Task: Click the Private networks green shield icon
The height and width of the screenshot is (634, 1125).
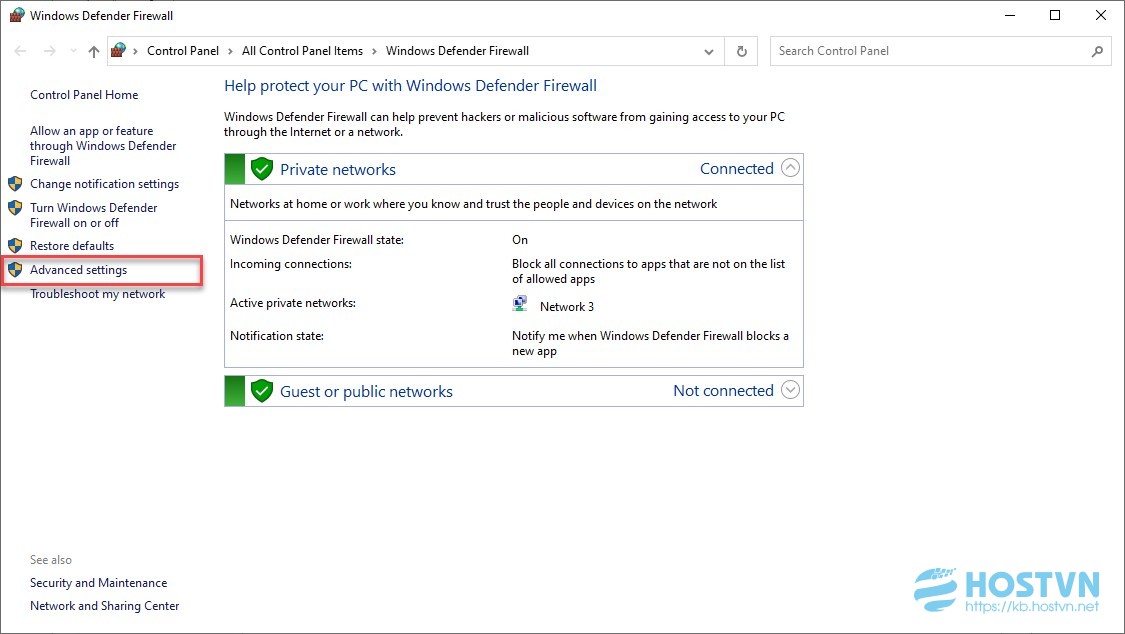Action: click(262, 169)
